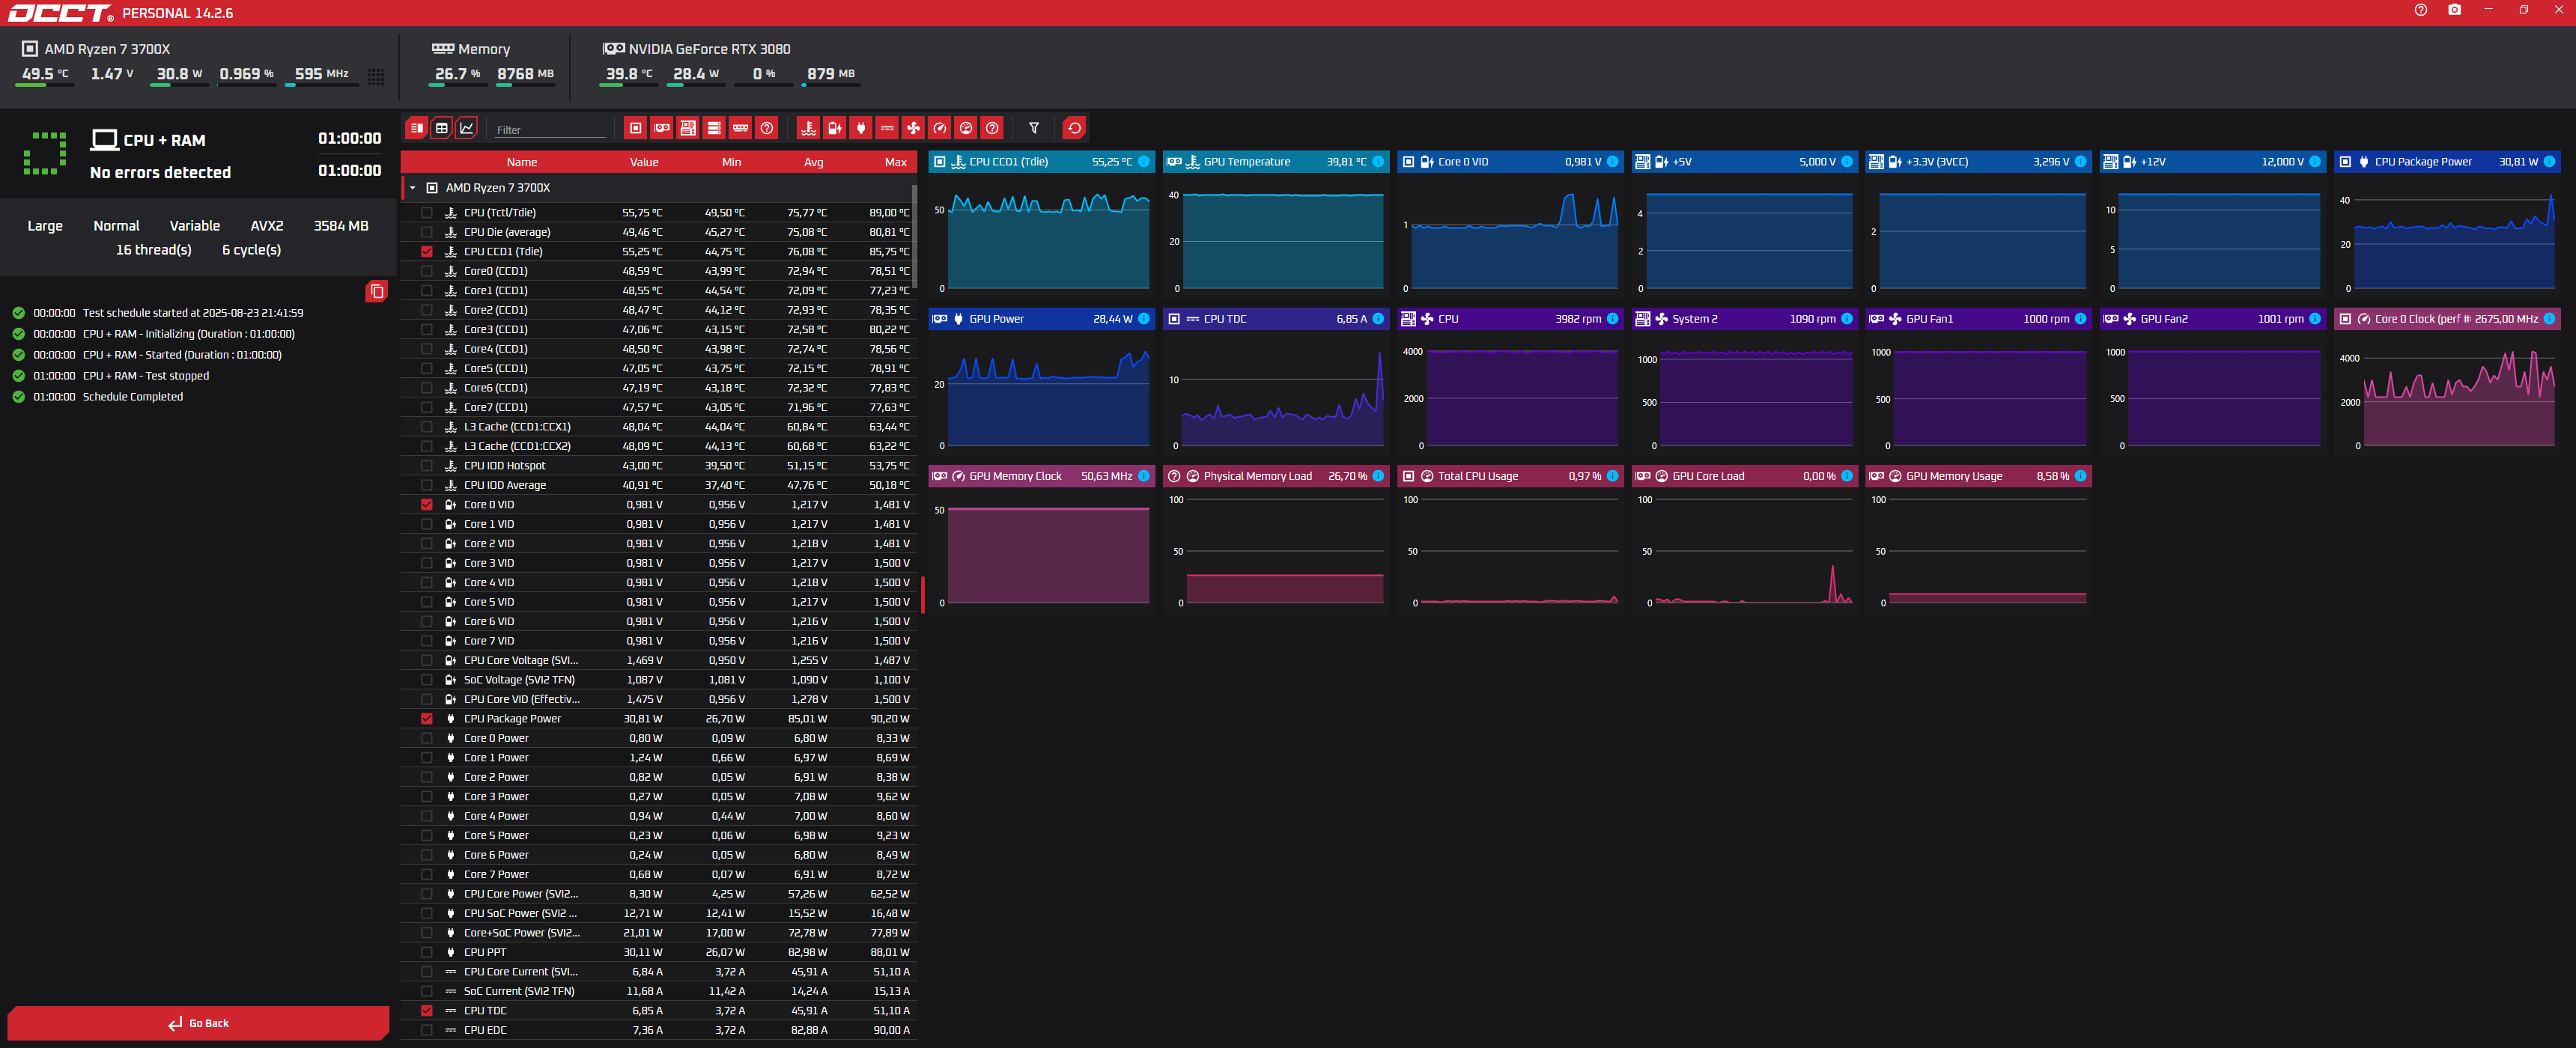Sort the table by Name column
The height and width of the screenshot is (1048, 2576).
[521, 162]
